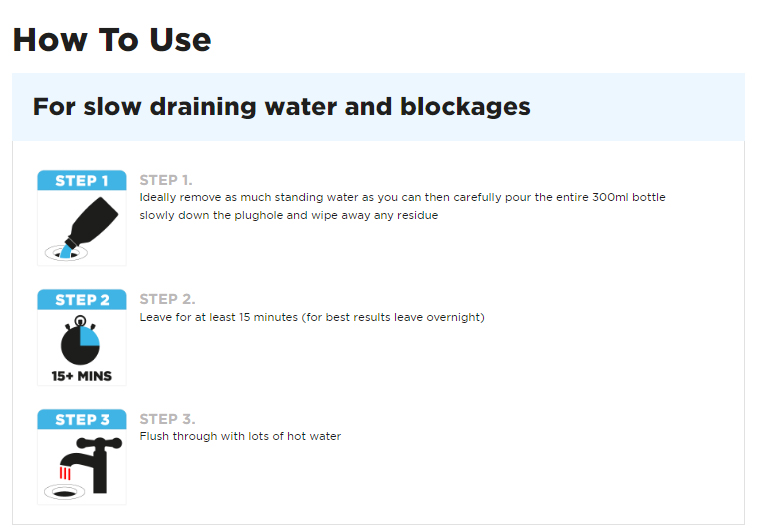Click the blue STEP 1 badge label
The image size is (758, 528).
[x=82, y=180]
